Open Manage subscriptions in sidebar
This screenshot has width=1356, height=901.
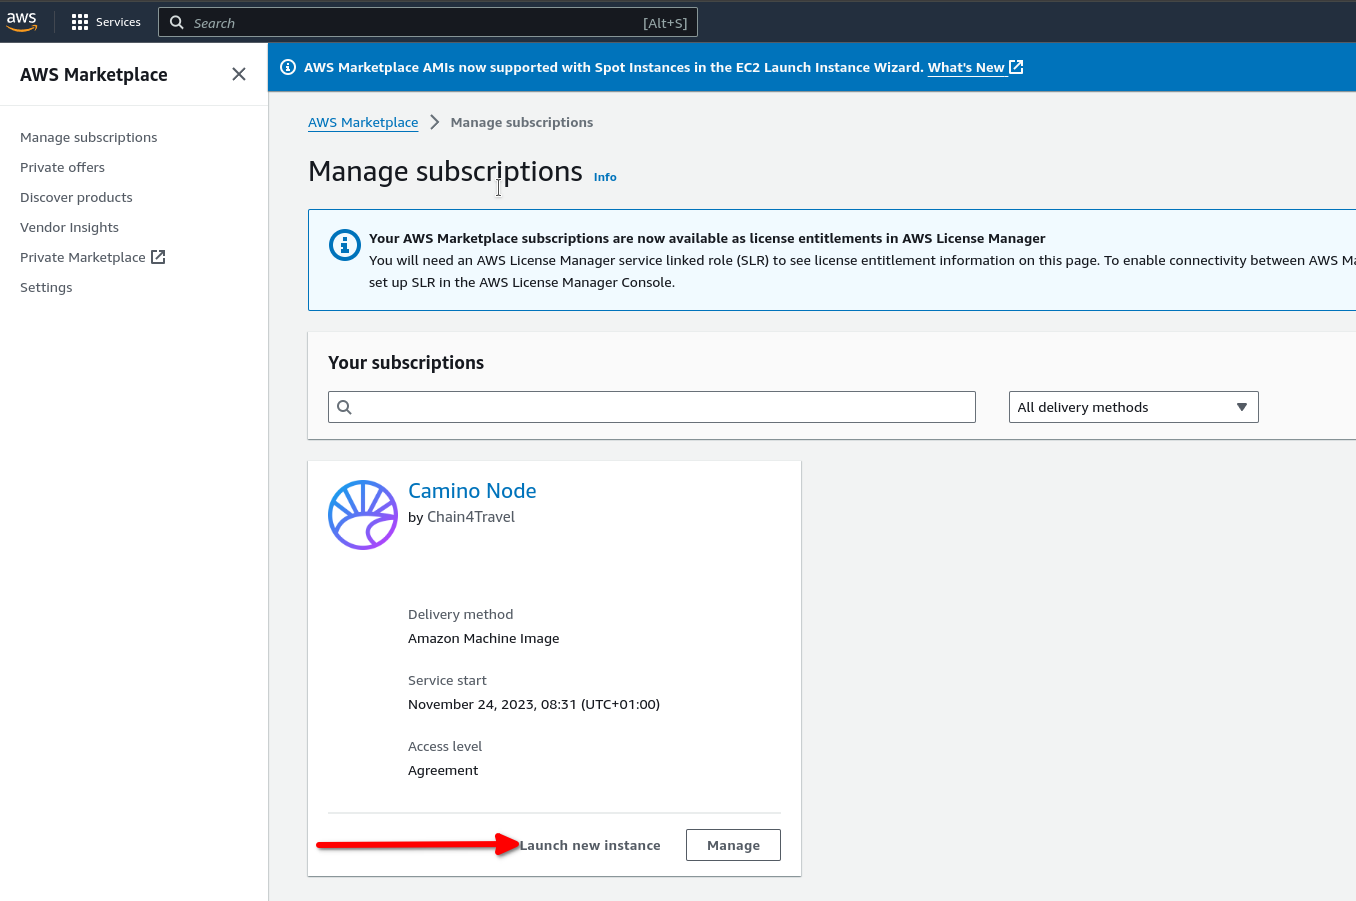pos(89,137)
